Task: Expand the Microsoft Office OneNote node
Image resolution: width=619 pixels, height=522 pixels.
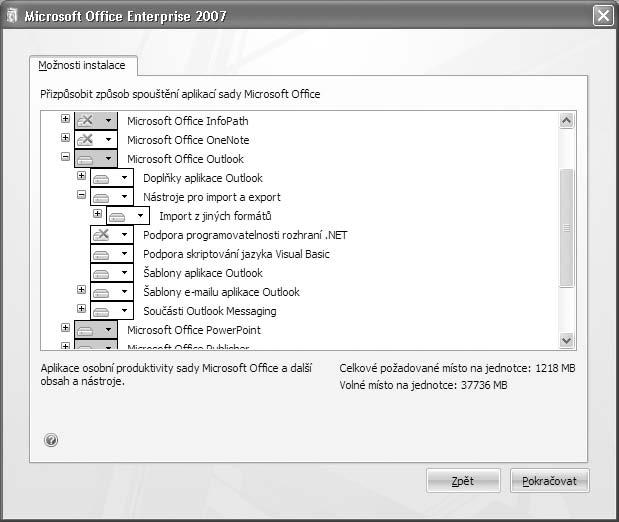Action: pyautogui.click(x=66, y=137)
